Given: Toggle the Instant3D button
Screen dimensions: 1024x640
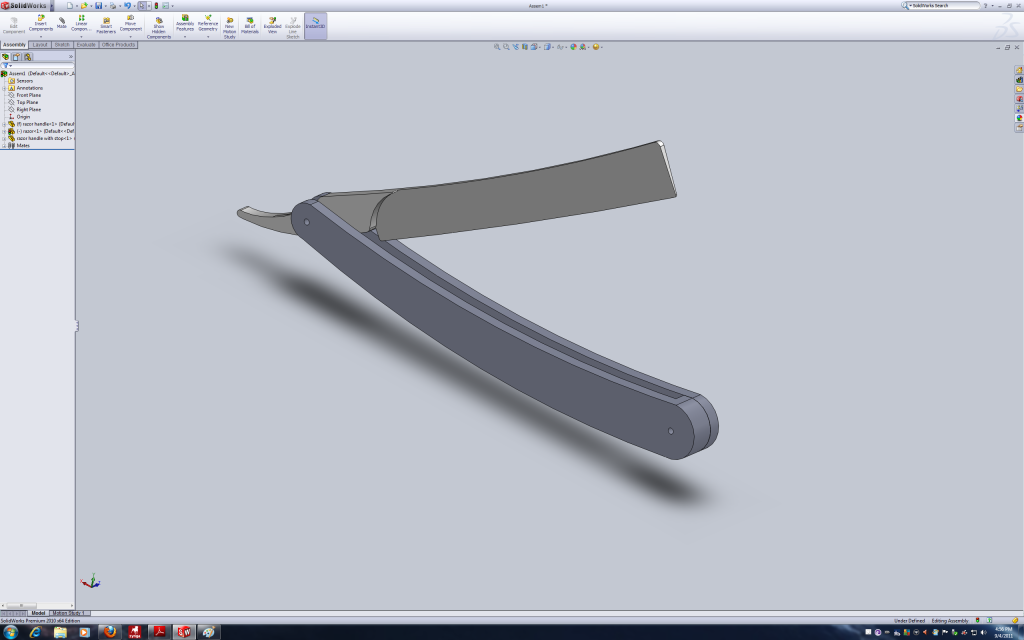Looking at the screenshot, I should pyautogui.click(x=315, y=25).
